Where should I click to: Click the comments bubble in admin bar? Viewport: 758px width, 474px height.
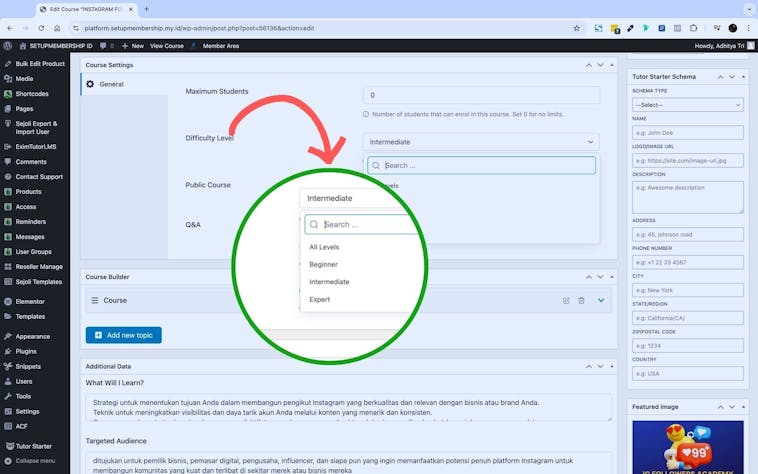(103, 46)
